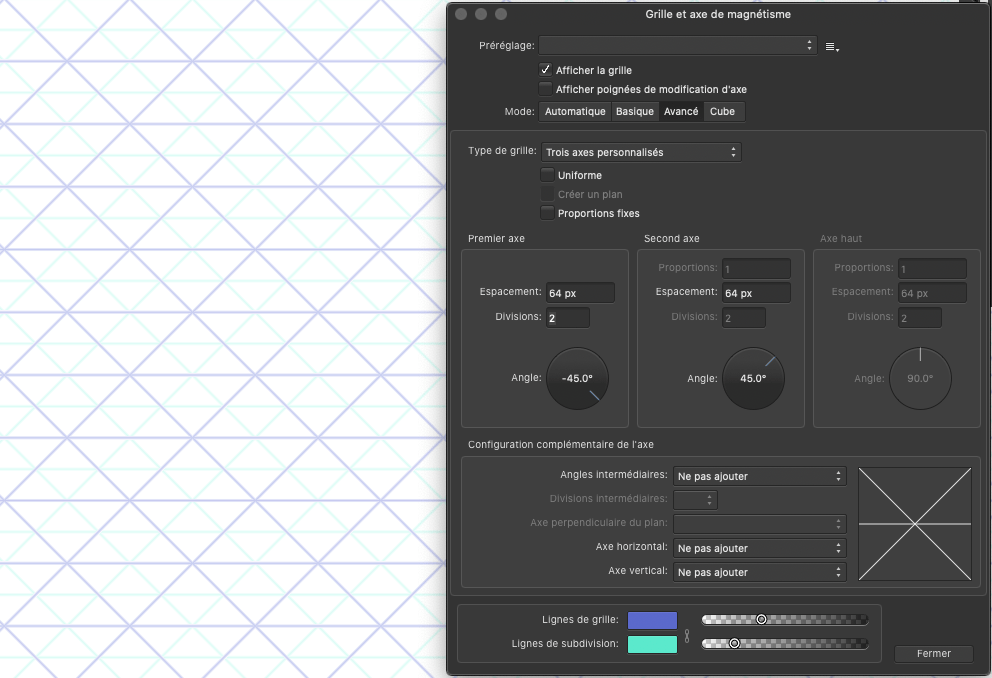Switch Mode to Cube
This screenshot has height=678, width=992.
pyautogui.click(x=723, y=111)
